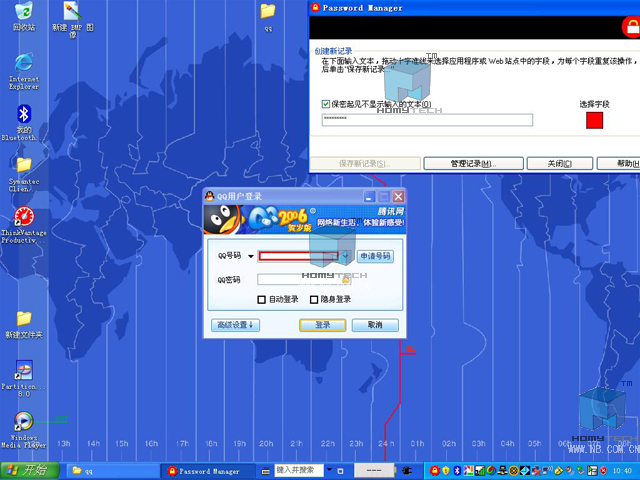Open ThinkVantage Productivity desktop icon
640x480 pixels.
tap(23, 217)
